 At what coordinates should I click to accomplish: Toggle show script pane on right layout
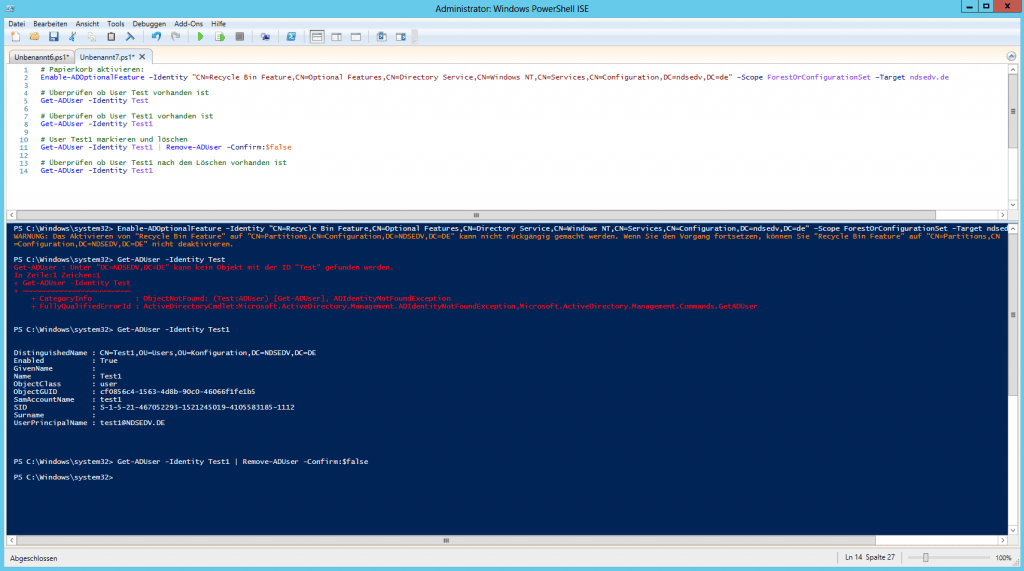(335, 36)
